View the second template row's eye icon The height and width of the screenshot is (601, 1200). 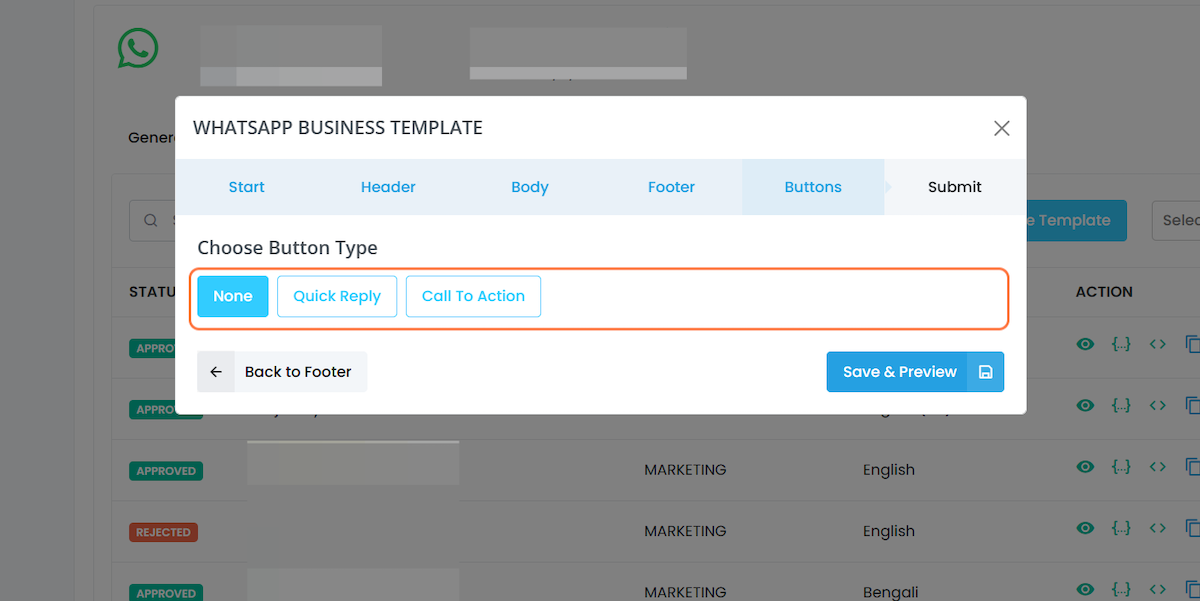click(x=1085, y=405)
